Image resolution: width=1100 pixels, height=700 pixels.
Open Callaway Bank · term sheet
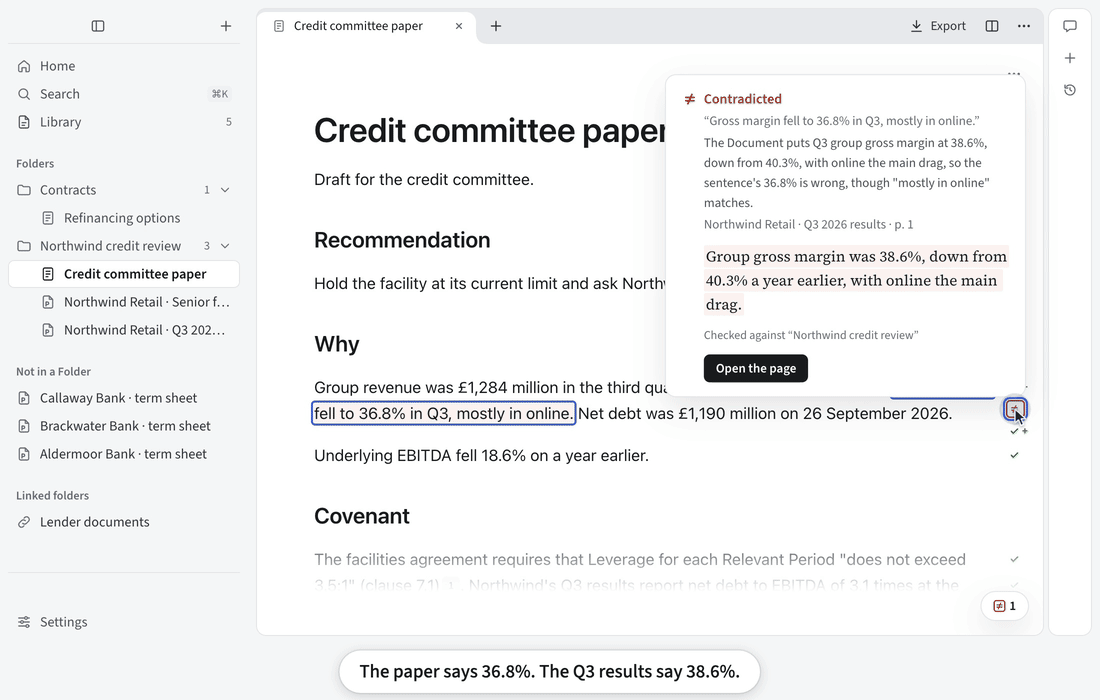[123, 398]
